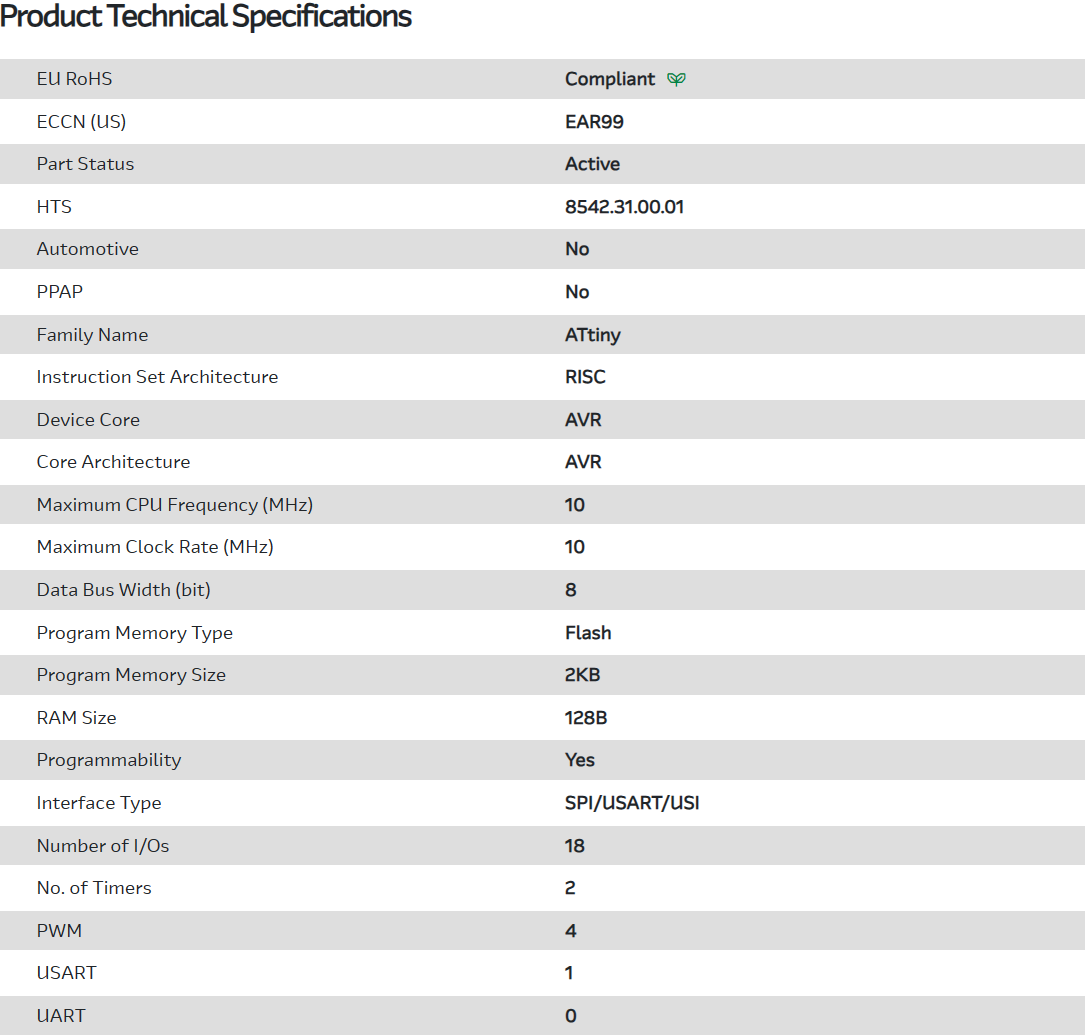Click the EU RoHS row label
The width and height of the screenshot is (1085, 1035).
(x=74, y=79)
